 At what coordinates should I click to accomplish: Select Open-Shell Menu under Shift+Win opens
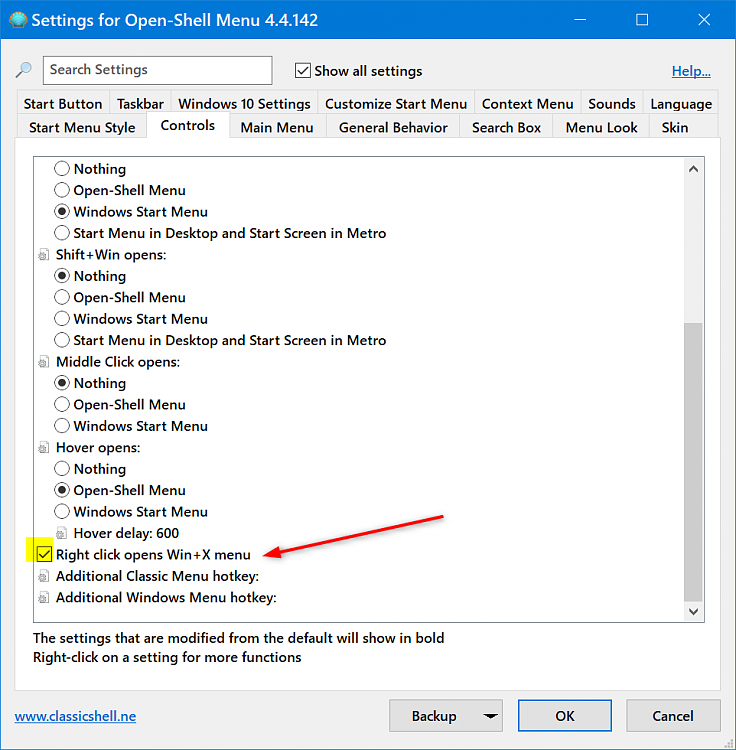pyautogui.click(x=62, y=297)
